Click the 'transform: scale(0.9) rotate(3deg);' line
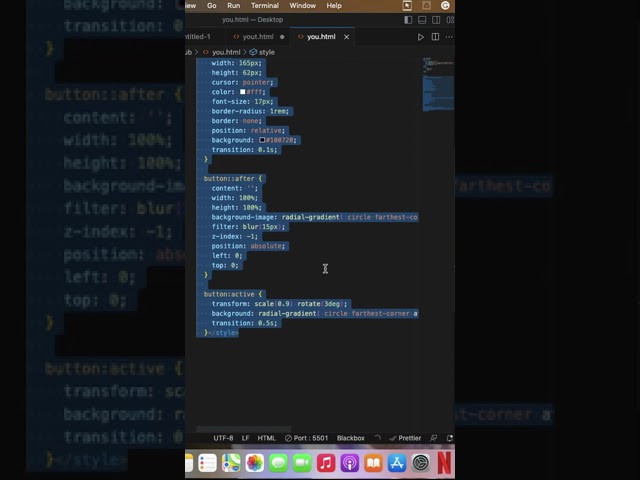640x480 pixels. [279, 304]
